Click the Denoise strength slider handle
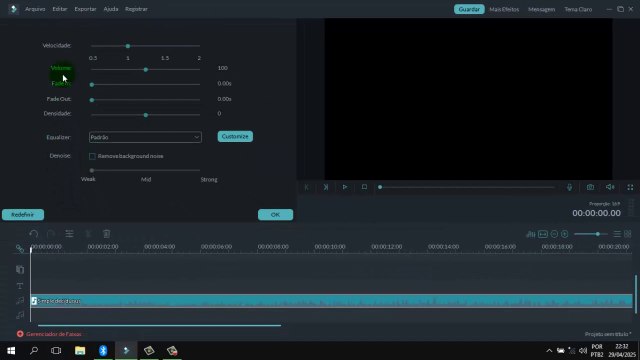 92,170
